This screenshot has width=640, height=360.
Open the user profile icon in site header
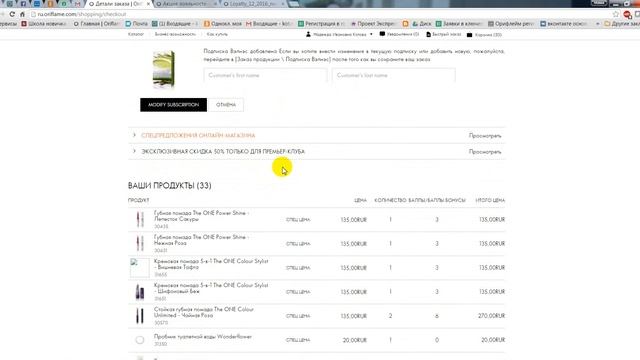pyautogui.click(x=308, y=34)
